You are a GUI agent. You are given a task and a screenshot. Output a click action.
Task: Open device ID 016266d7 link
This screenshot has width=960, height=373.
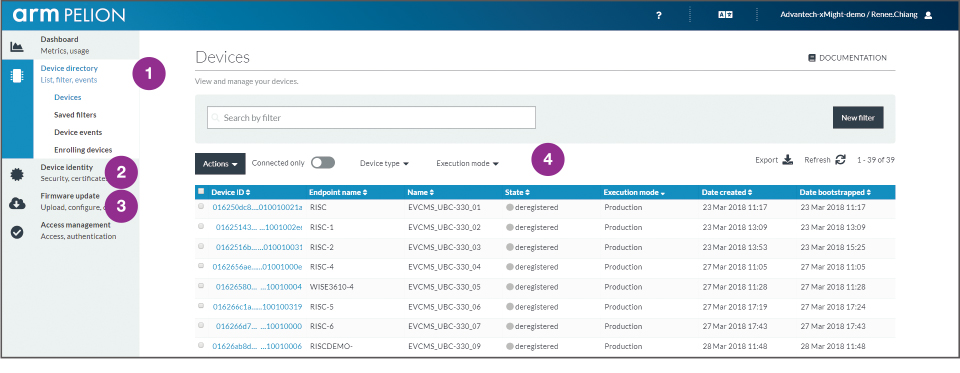259,326
